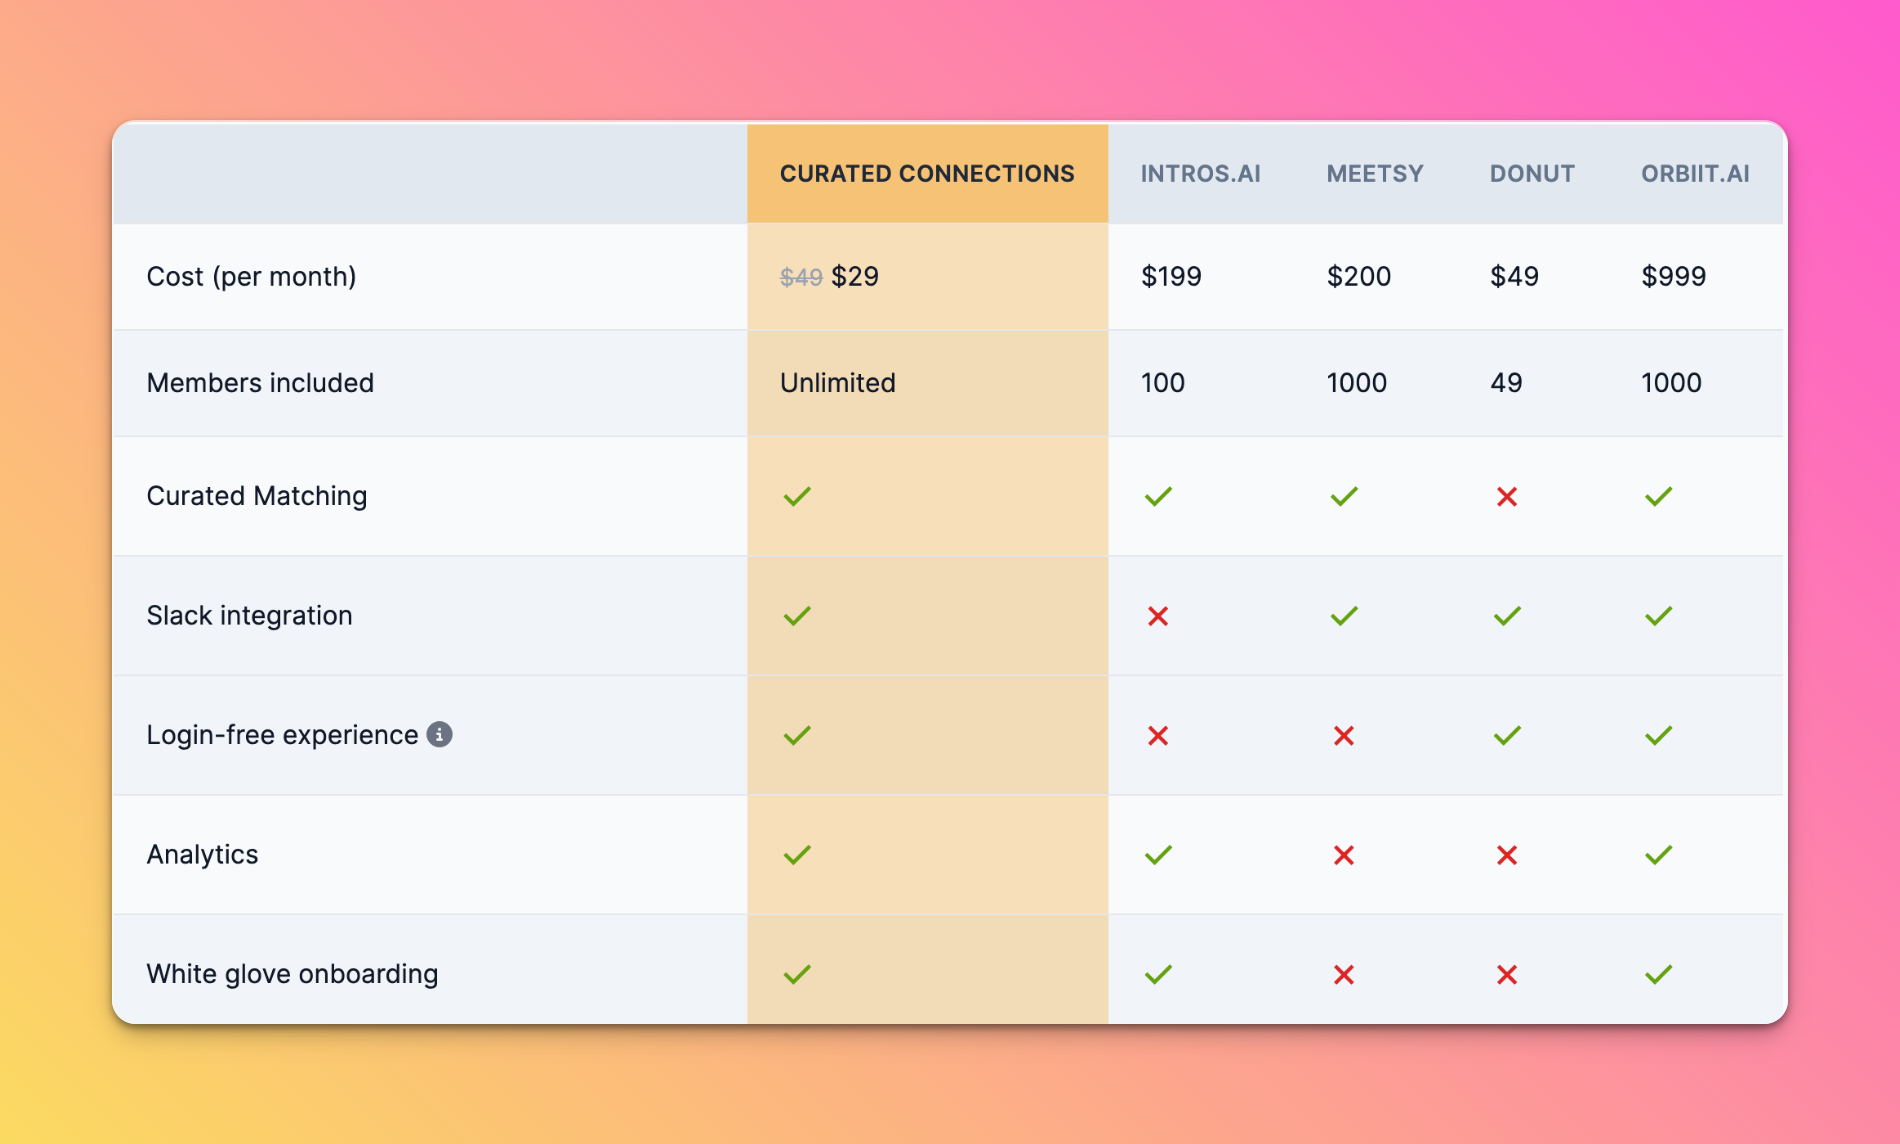Click the Meetsy red cross for White glove onboarding
Viewport: 1900px width, 1144px height.
click(x=1344, y=974)
